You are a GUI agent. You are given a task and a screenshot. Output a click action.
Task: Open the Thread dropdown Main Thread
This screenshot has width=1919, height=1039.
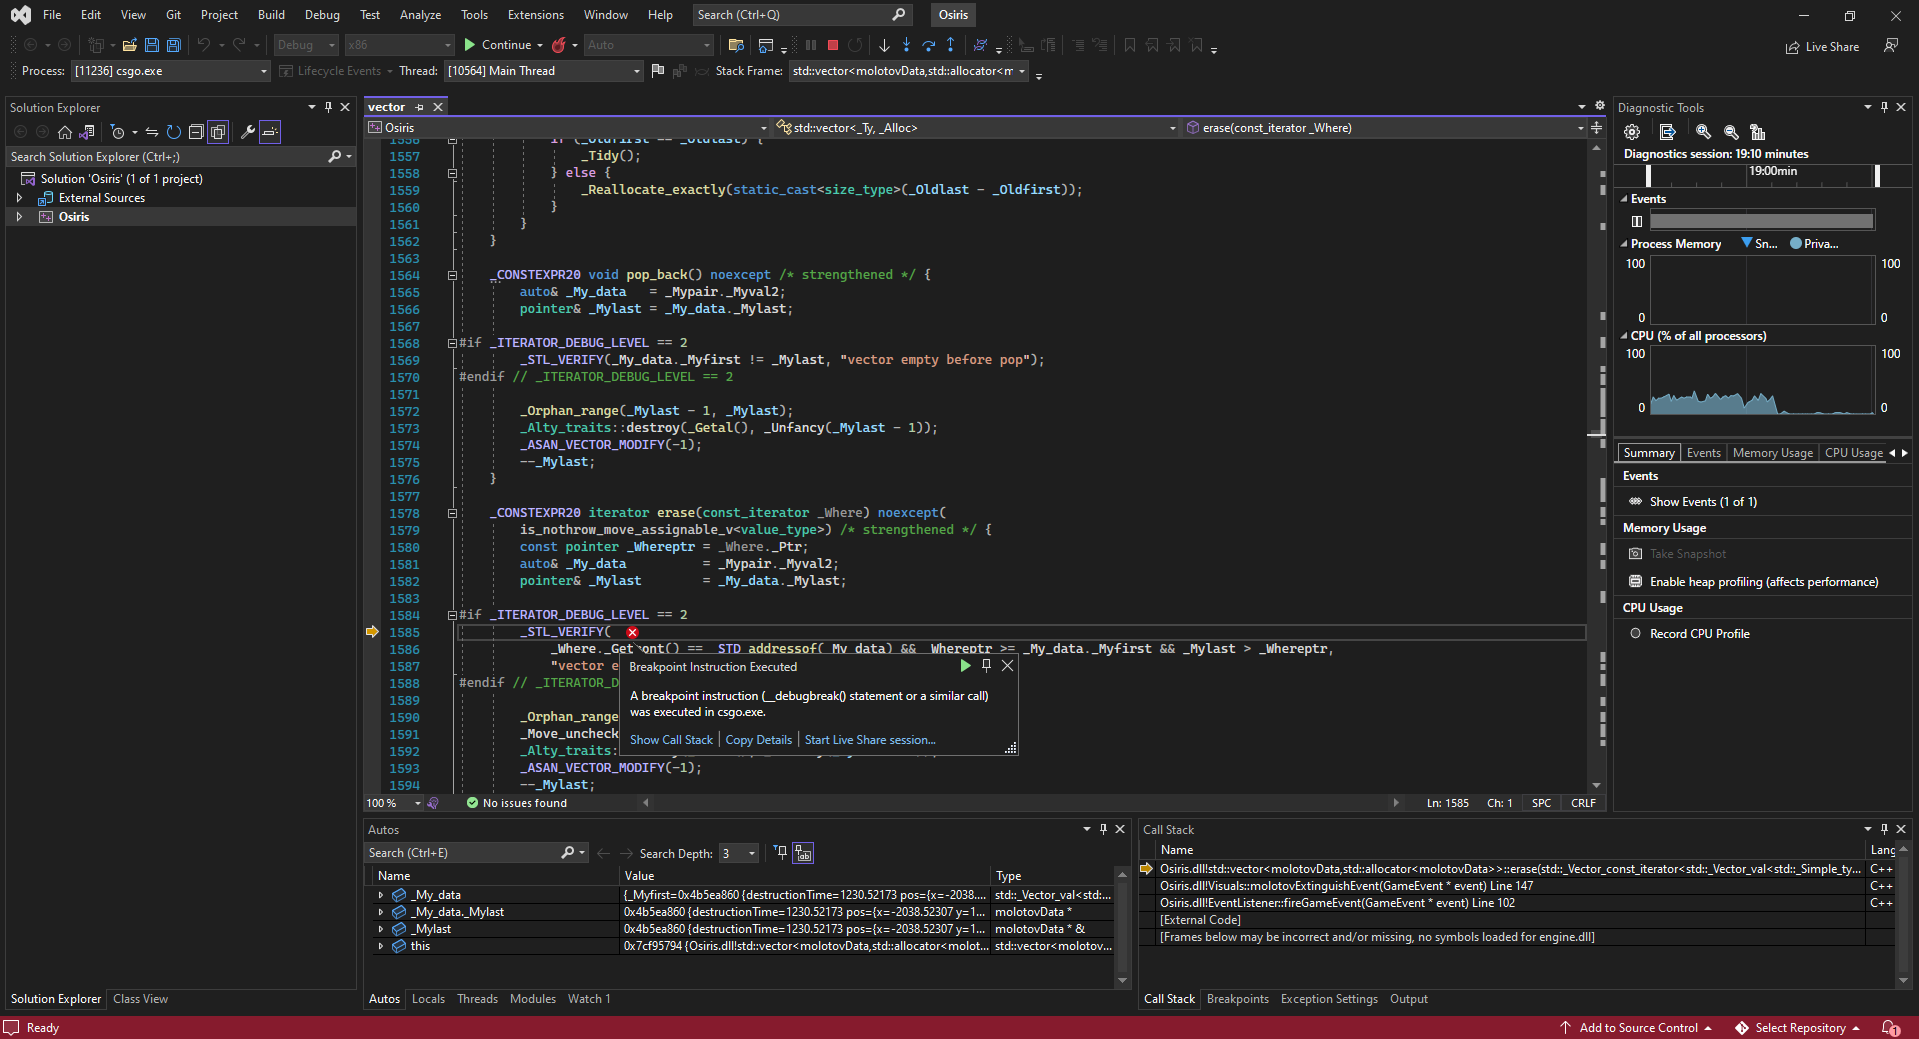click(543, 71)
